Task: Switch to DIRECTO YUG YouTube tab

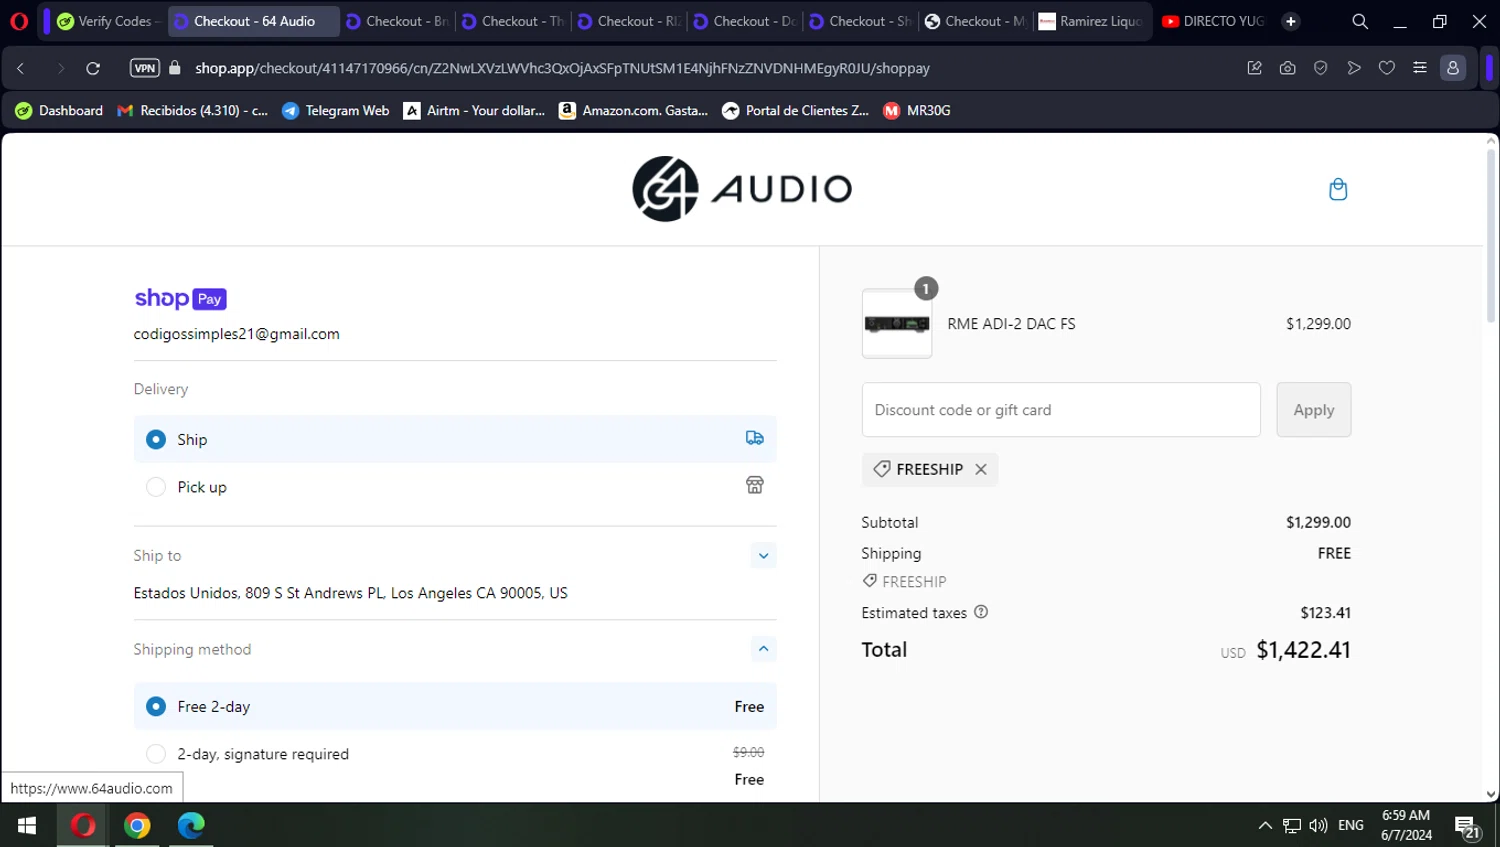Action: pos(1213,21)
